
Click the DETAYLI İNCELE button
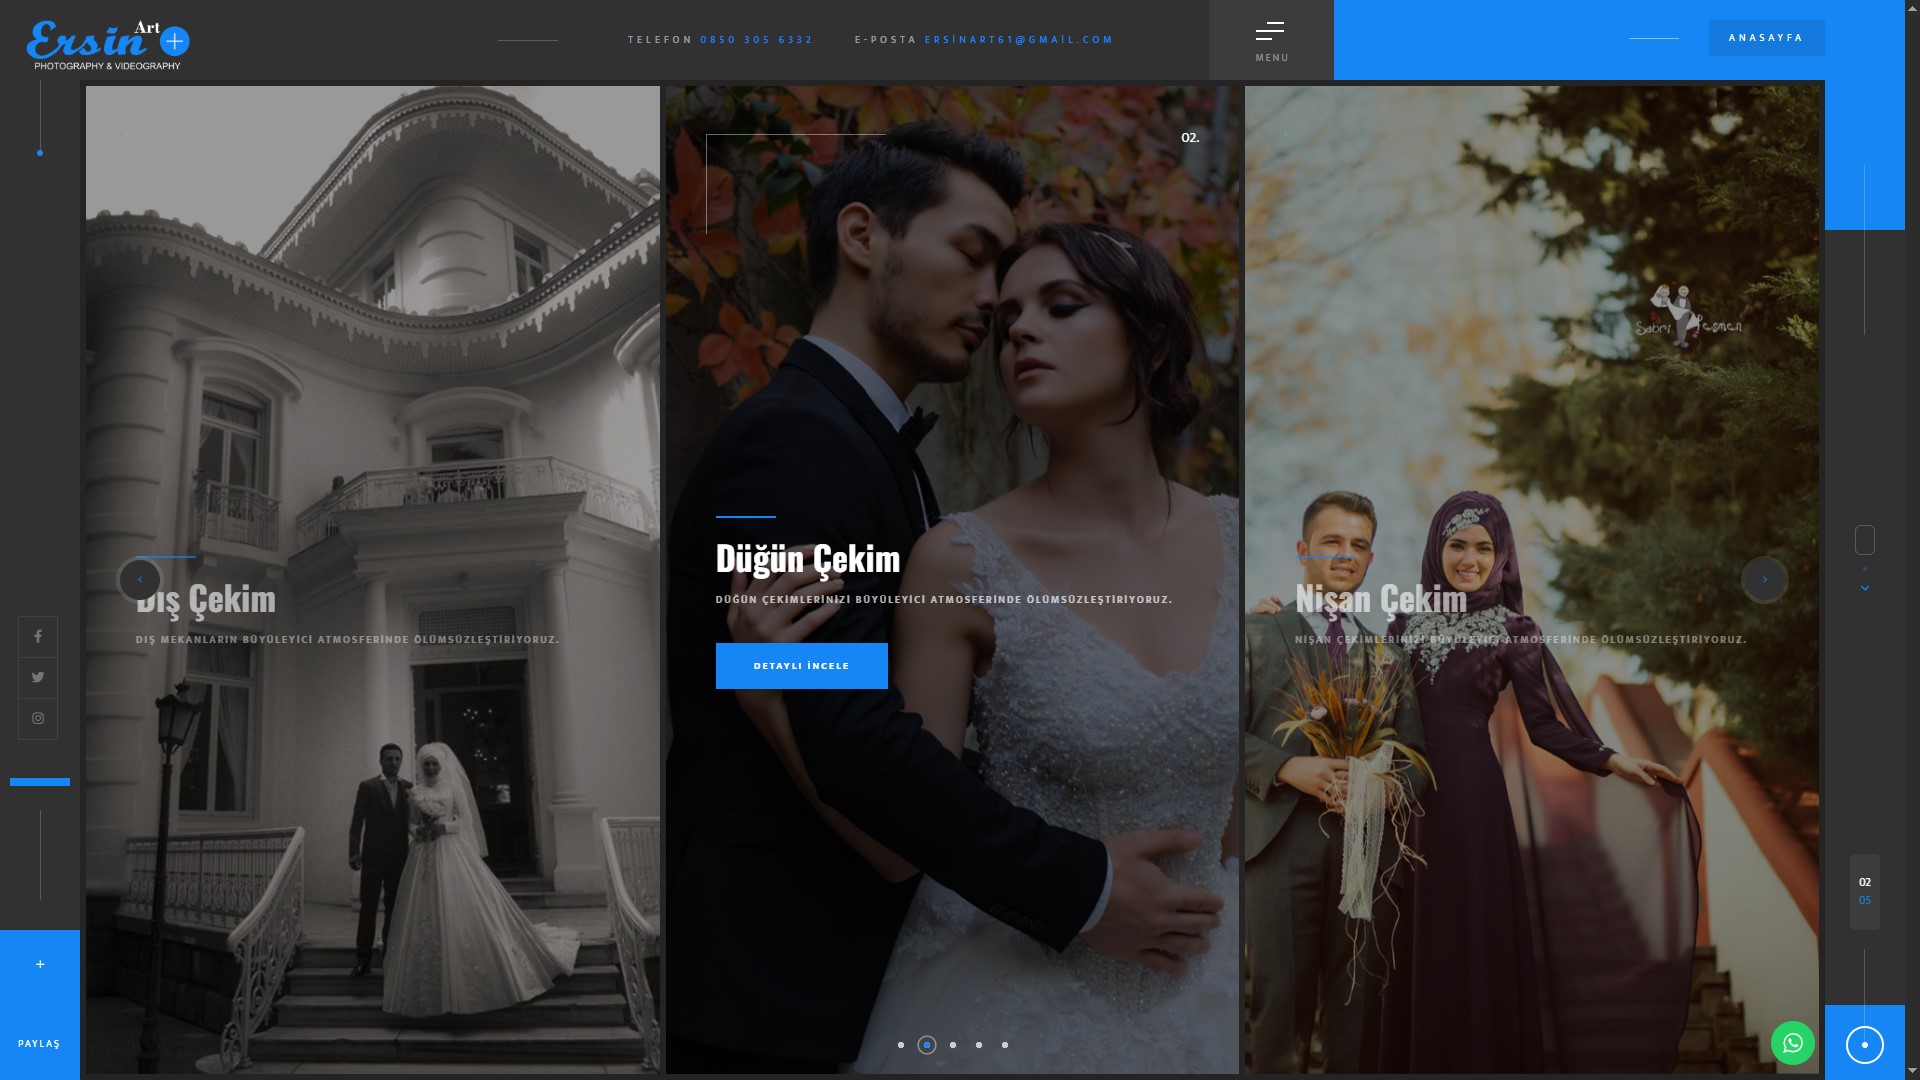click(801, 666)
